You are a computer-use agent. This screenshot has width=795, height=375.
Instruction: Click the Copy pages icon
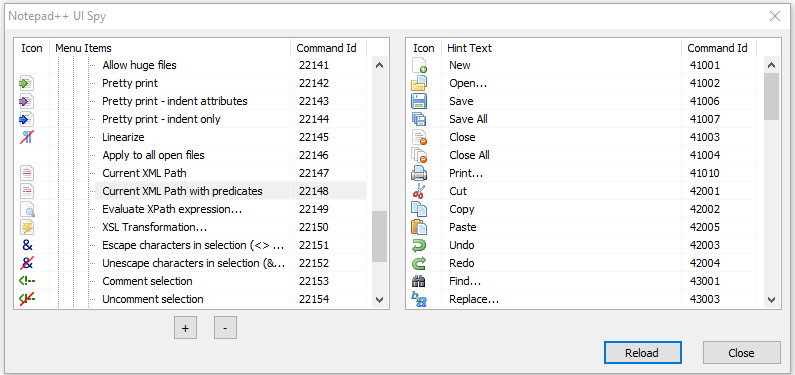pos(419,209)
